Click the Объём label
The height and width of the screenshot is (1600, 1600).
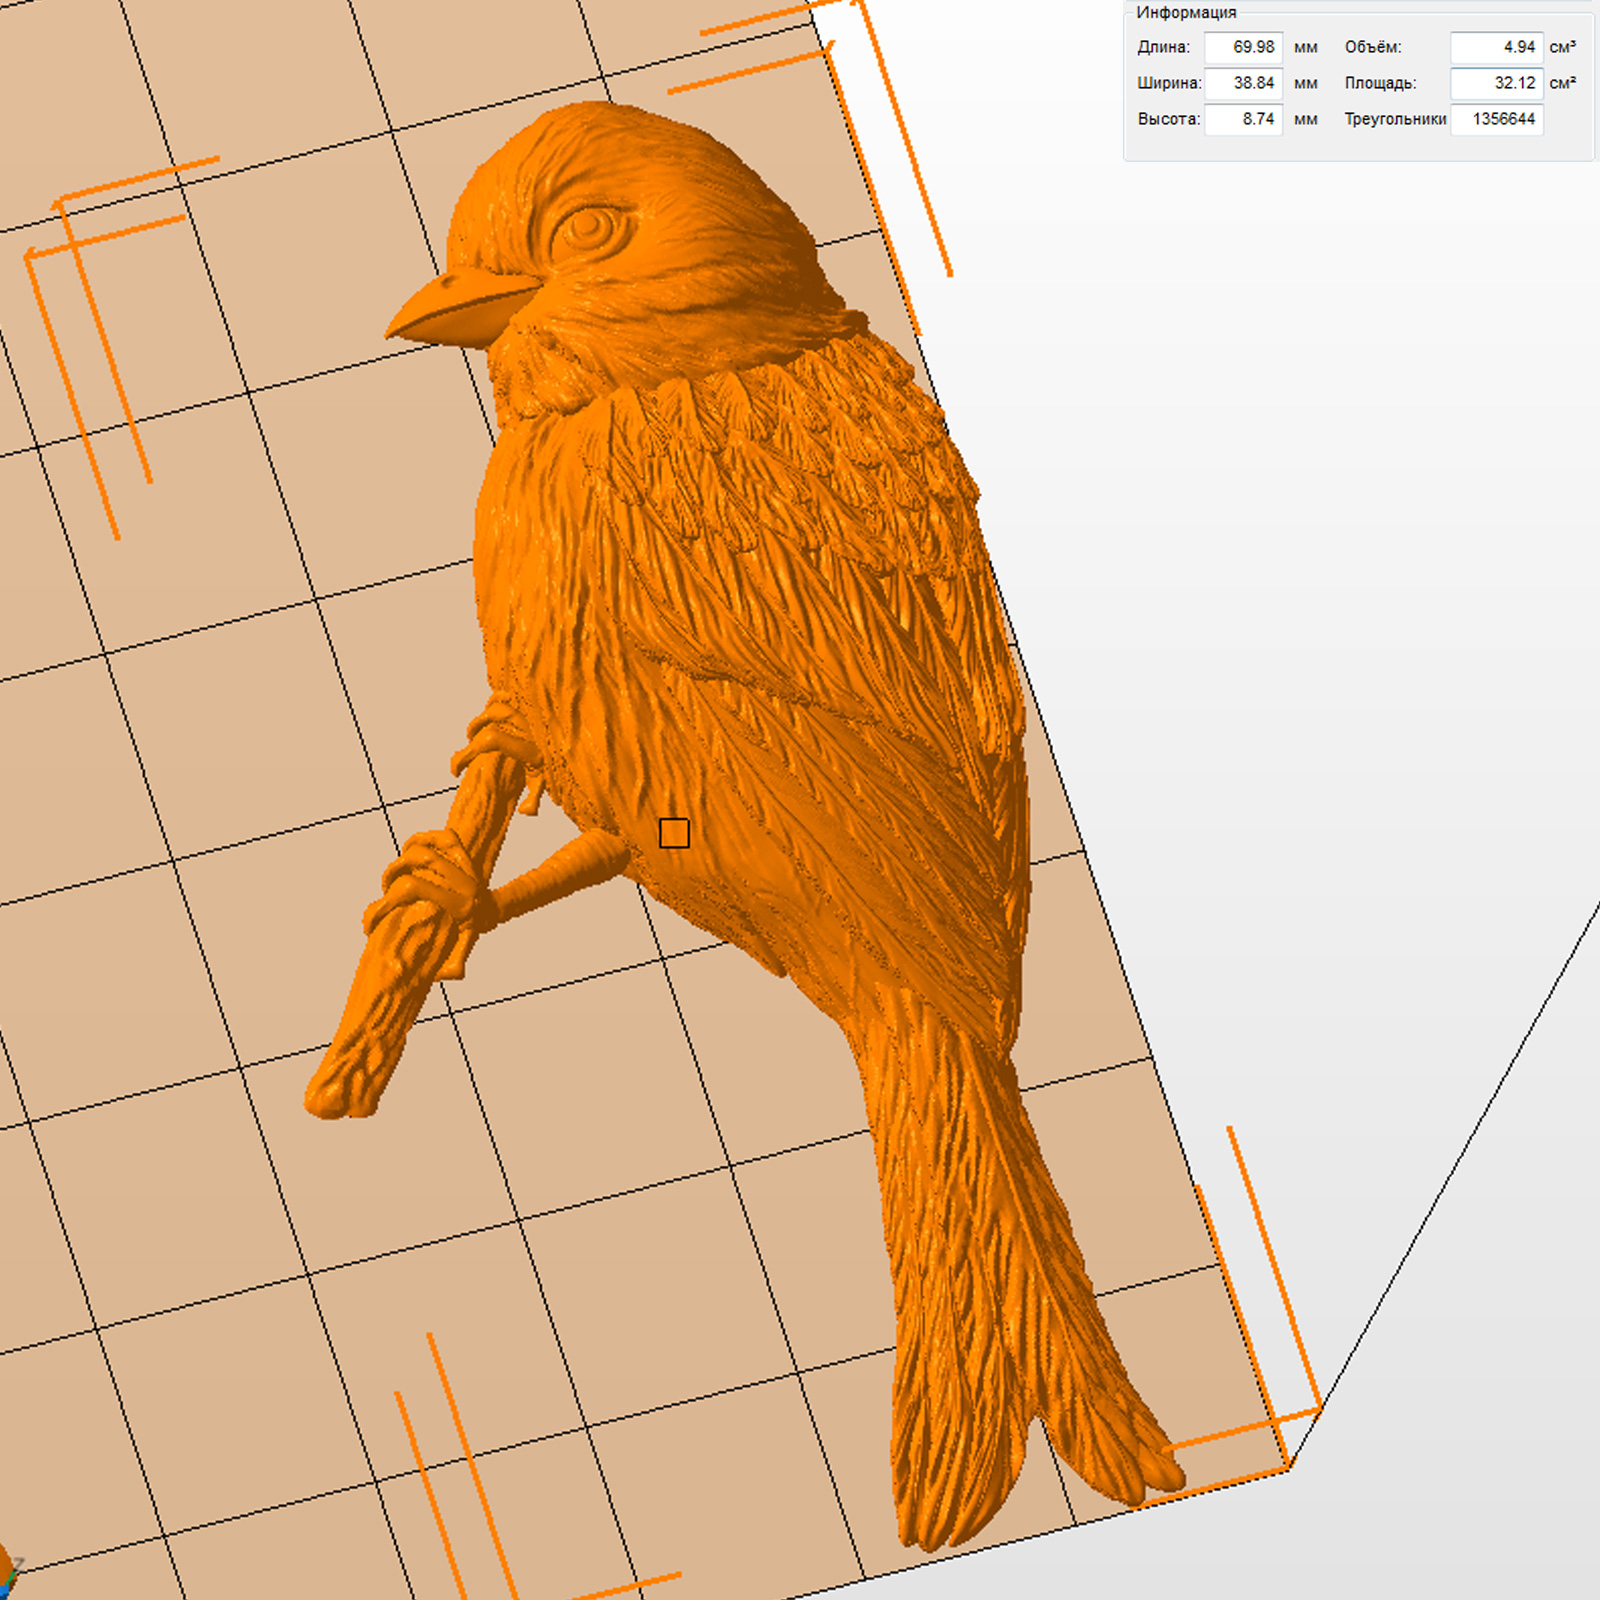click(1372, 47)
